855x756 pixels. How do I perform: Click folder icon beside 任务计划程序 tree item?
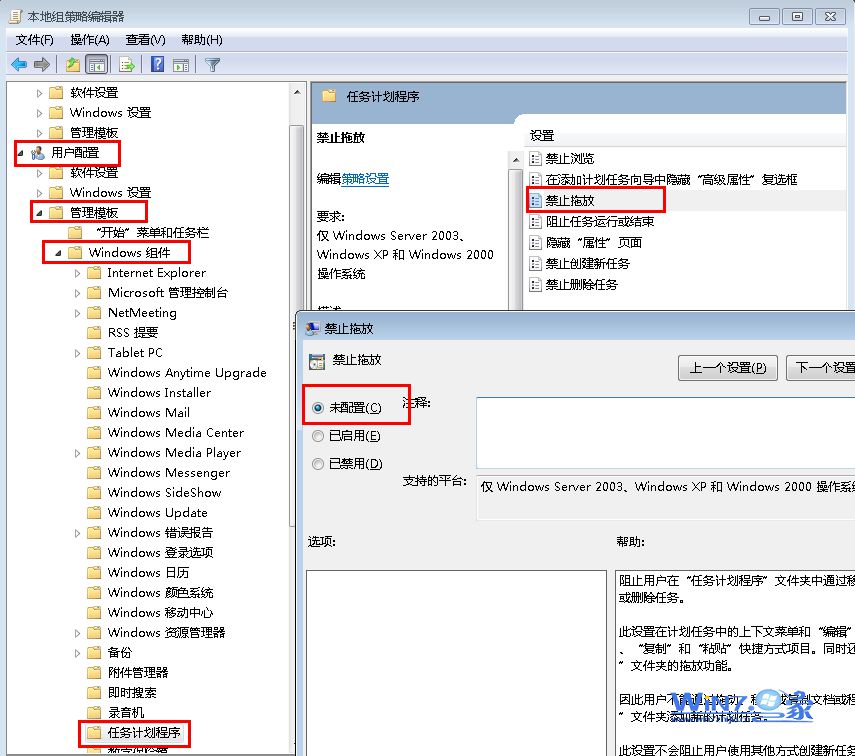coord(94,733)
